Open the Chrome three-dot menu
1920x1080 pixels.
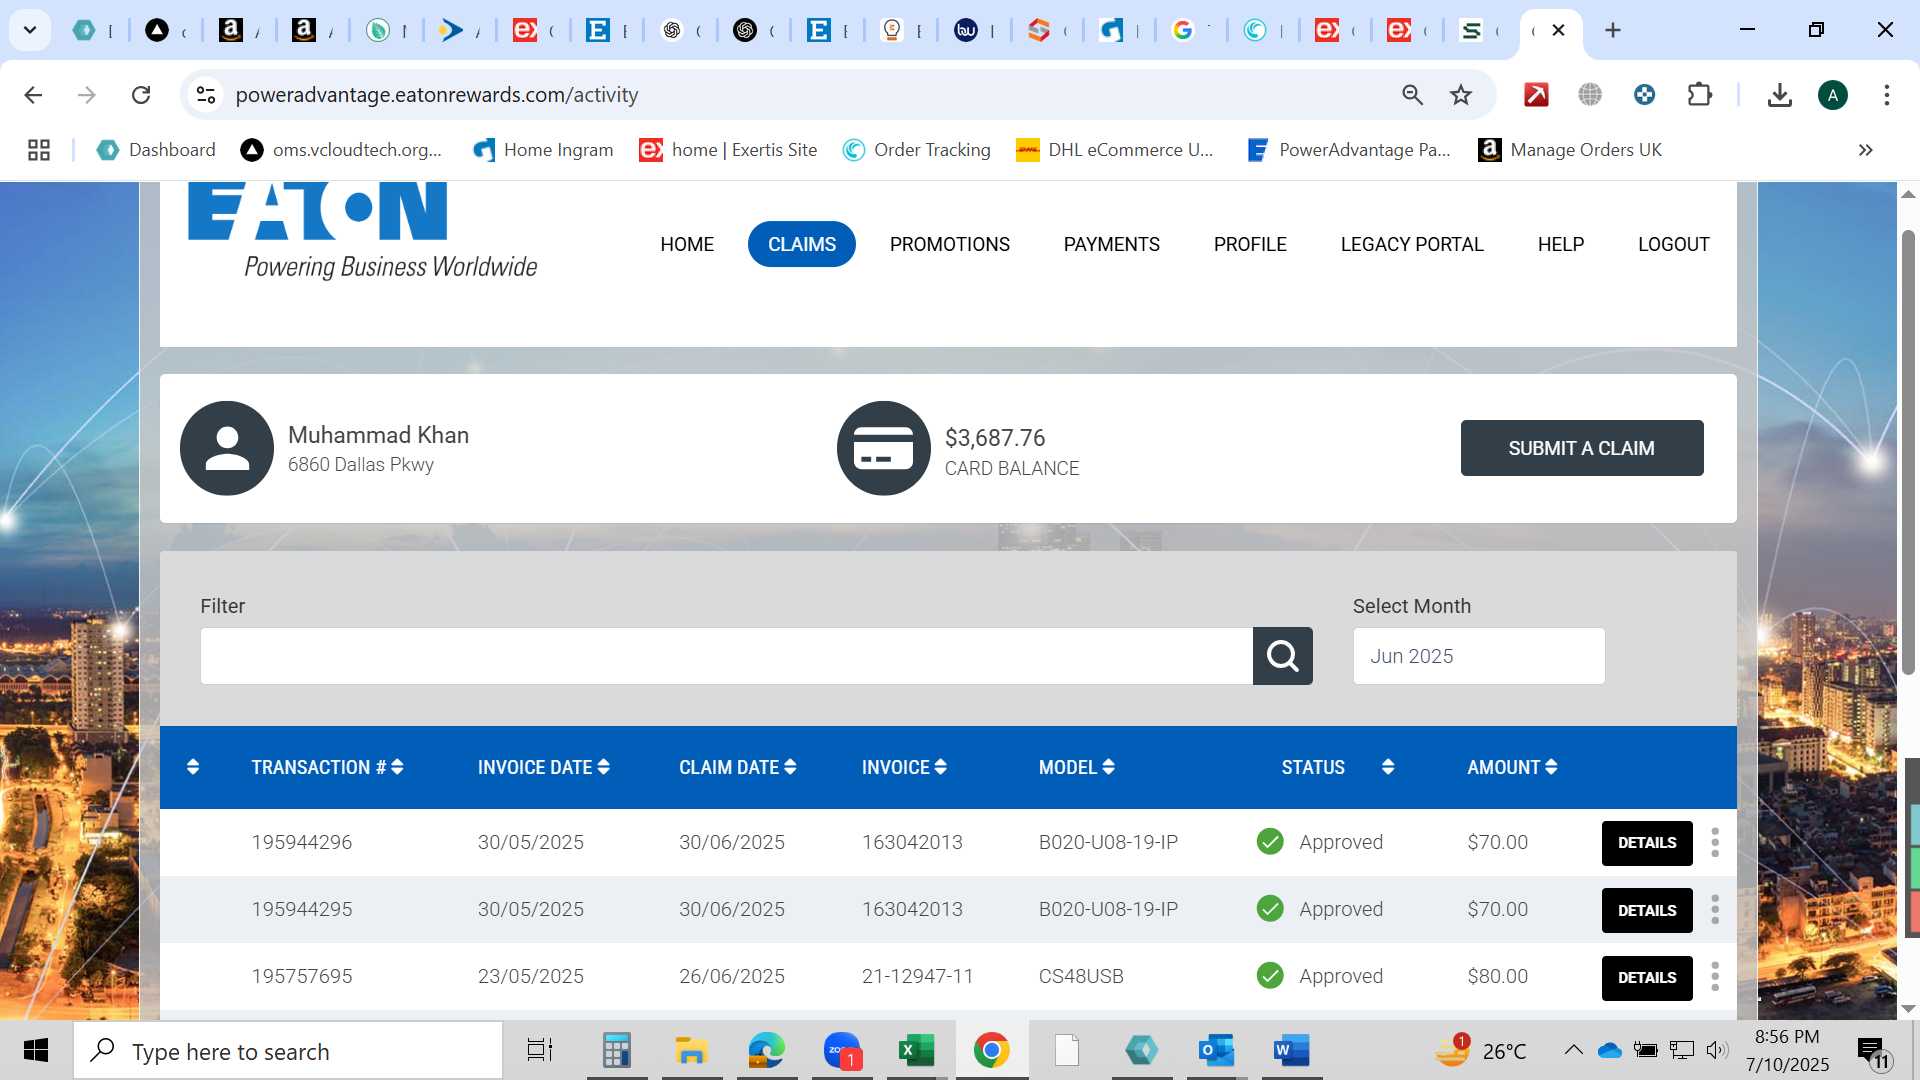click(x=1886, y=95)
